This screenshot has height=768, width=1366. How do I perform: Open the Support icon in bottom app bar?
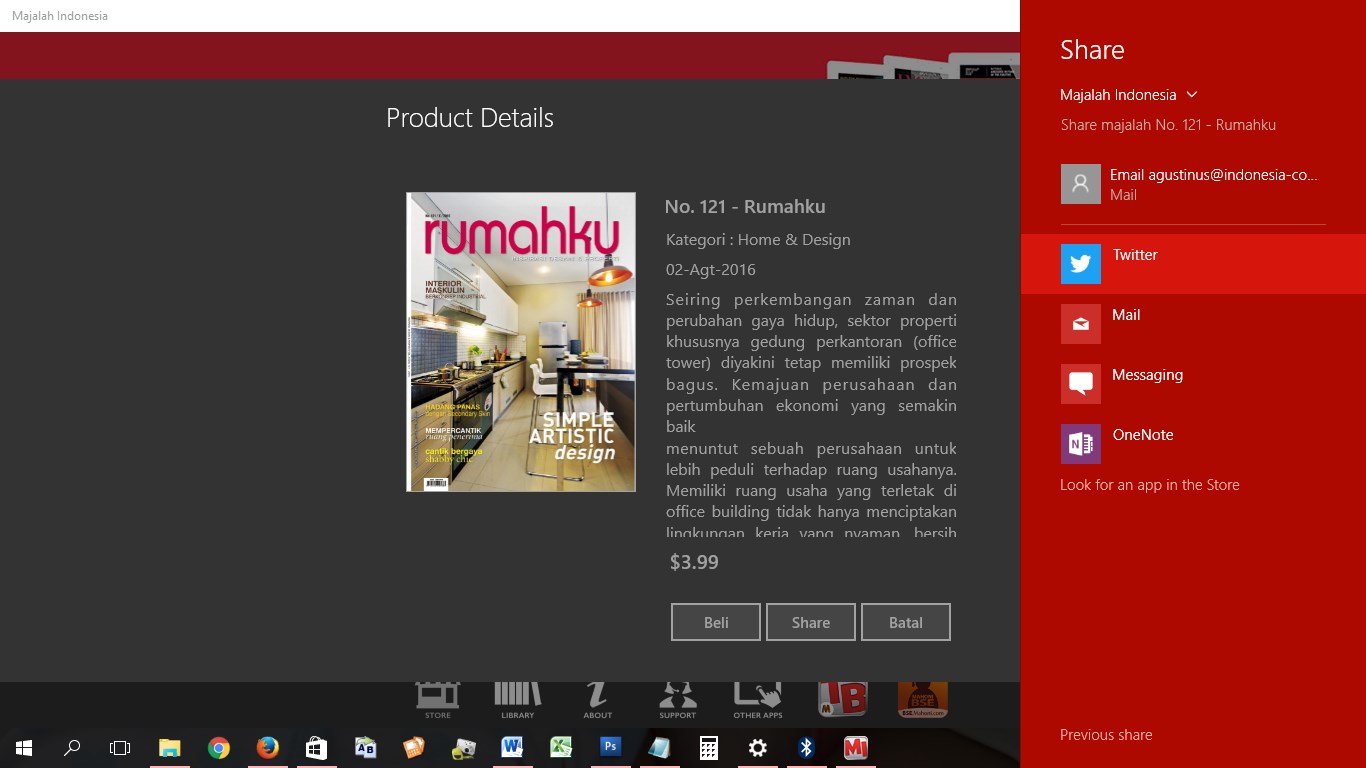(x=678, y=699)
